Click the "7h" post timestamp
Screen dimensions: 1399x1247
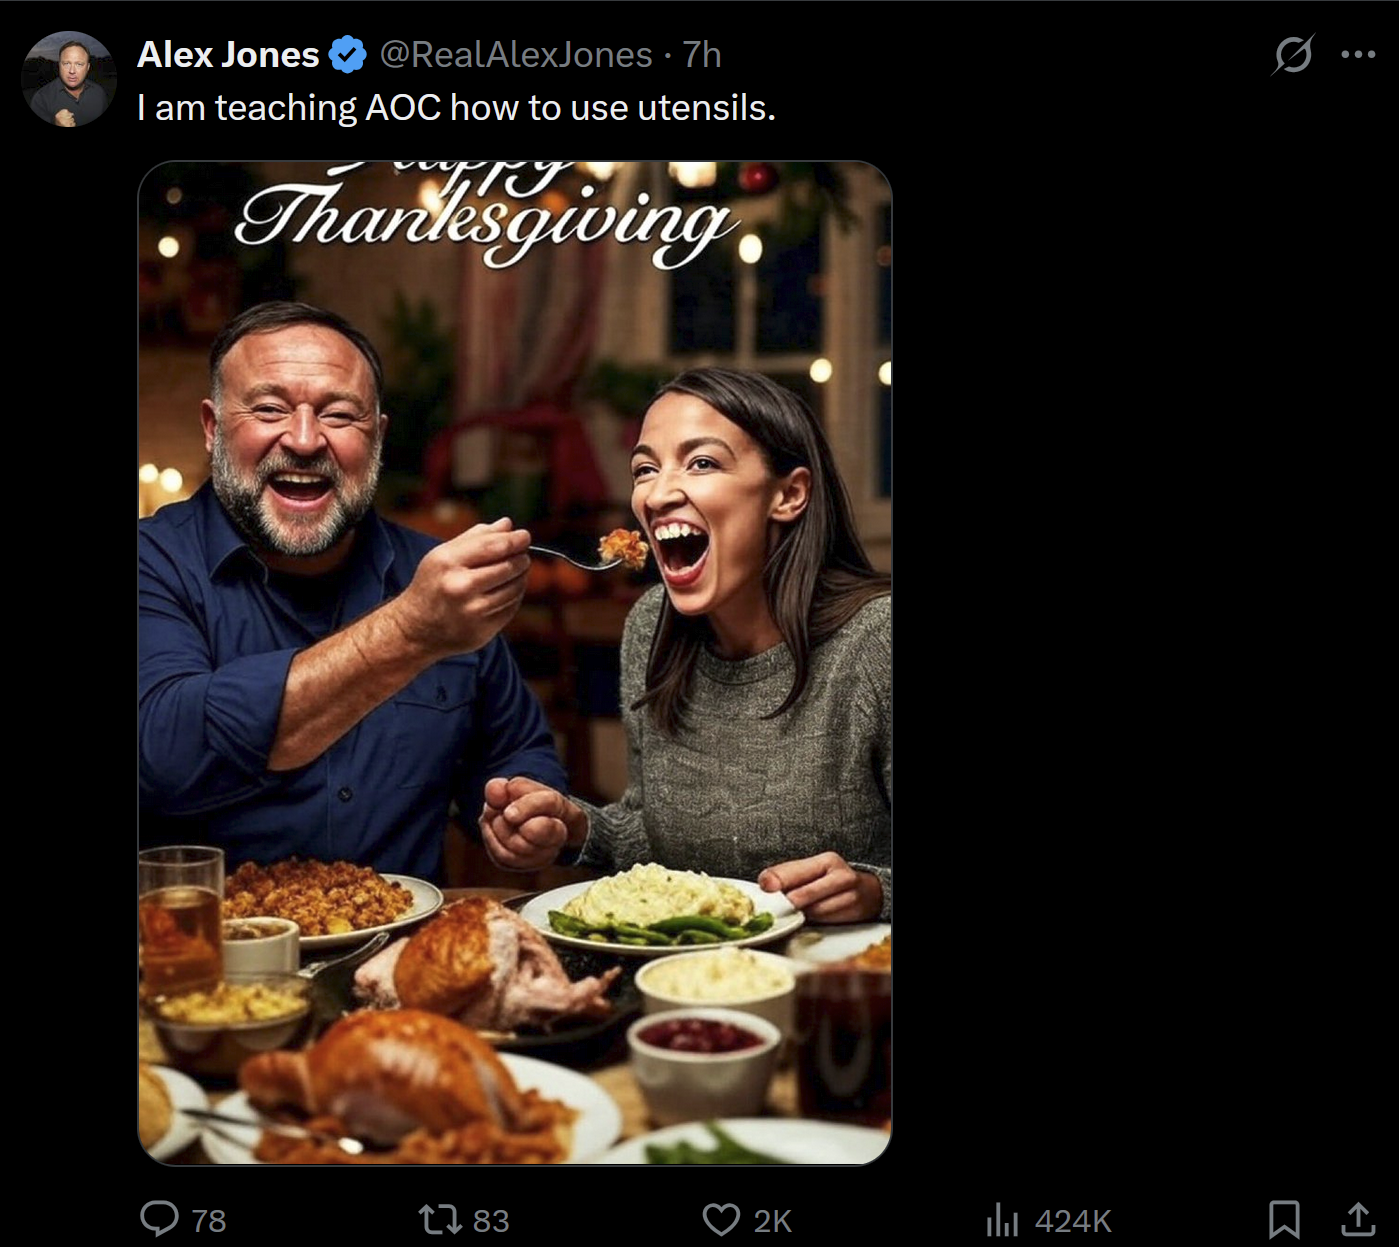[702, 55]
